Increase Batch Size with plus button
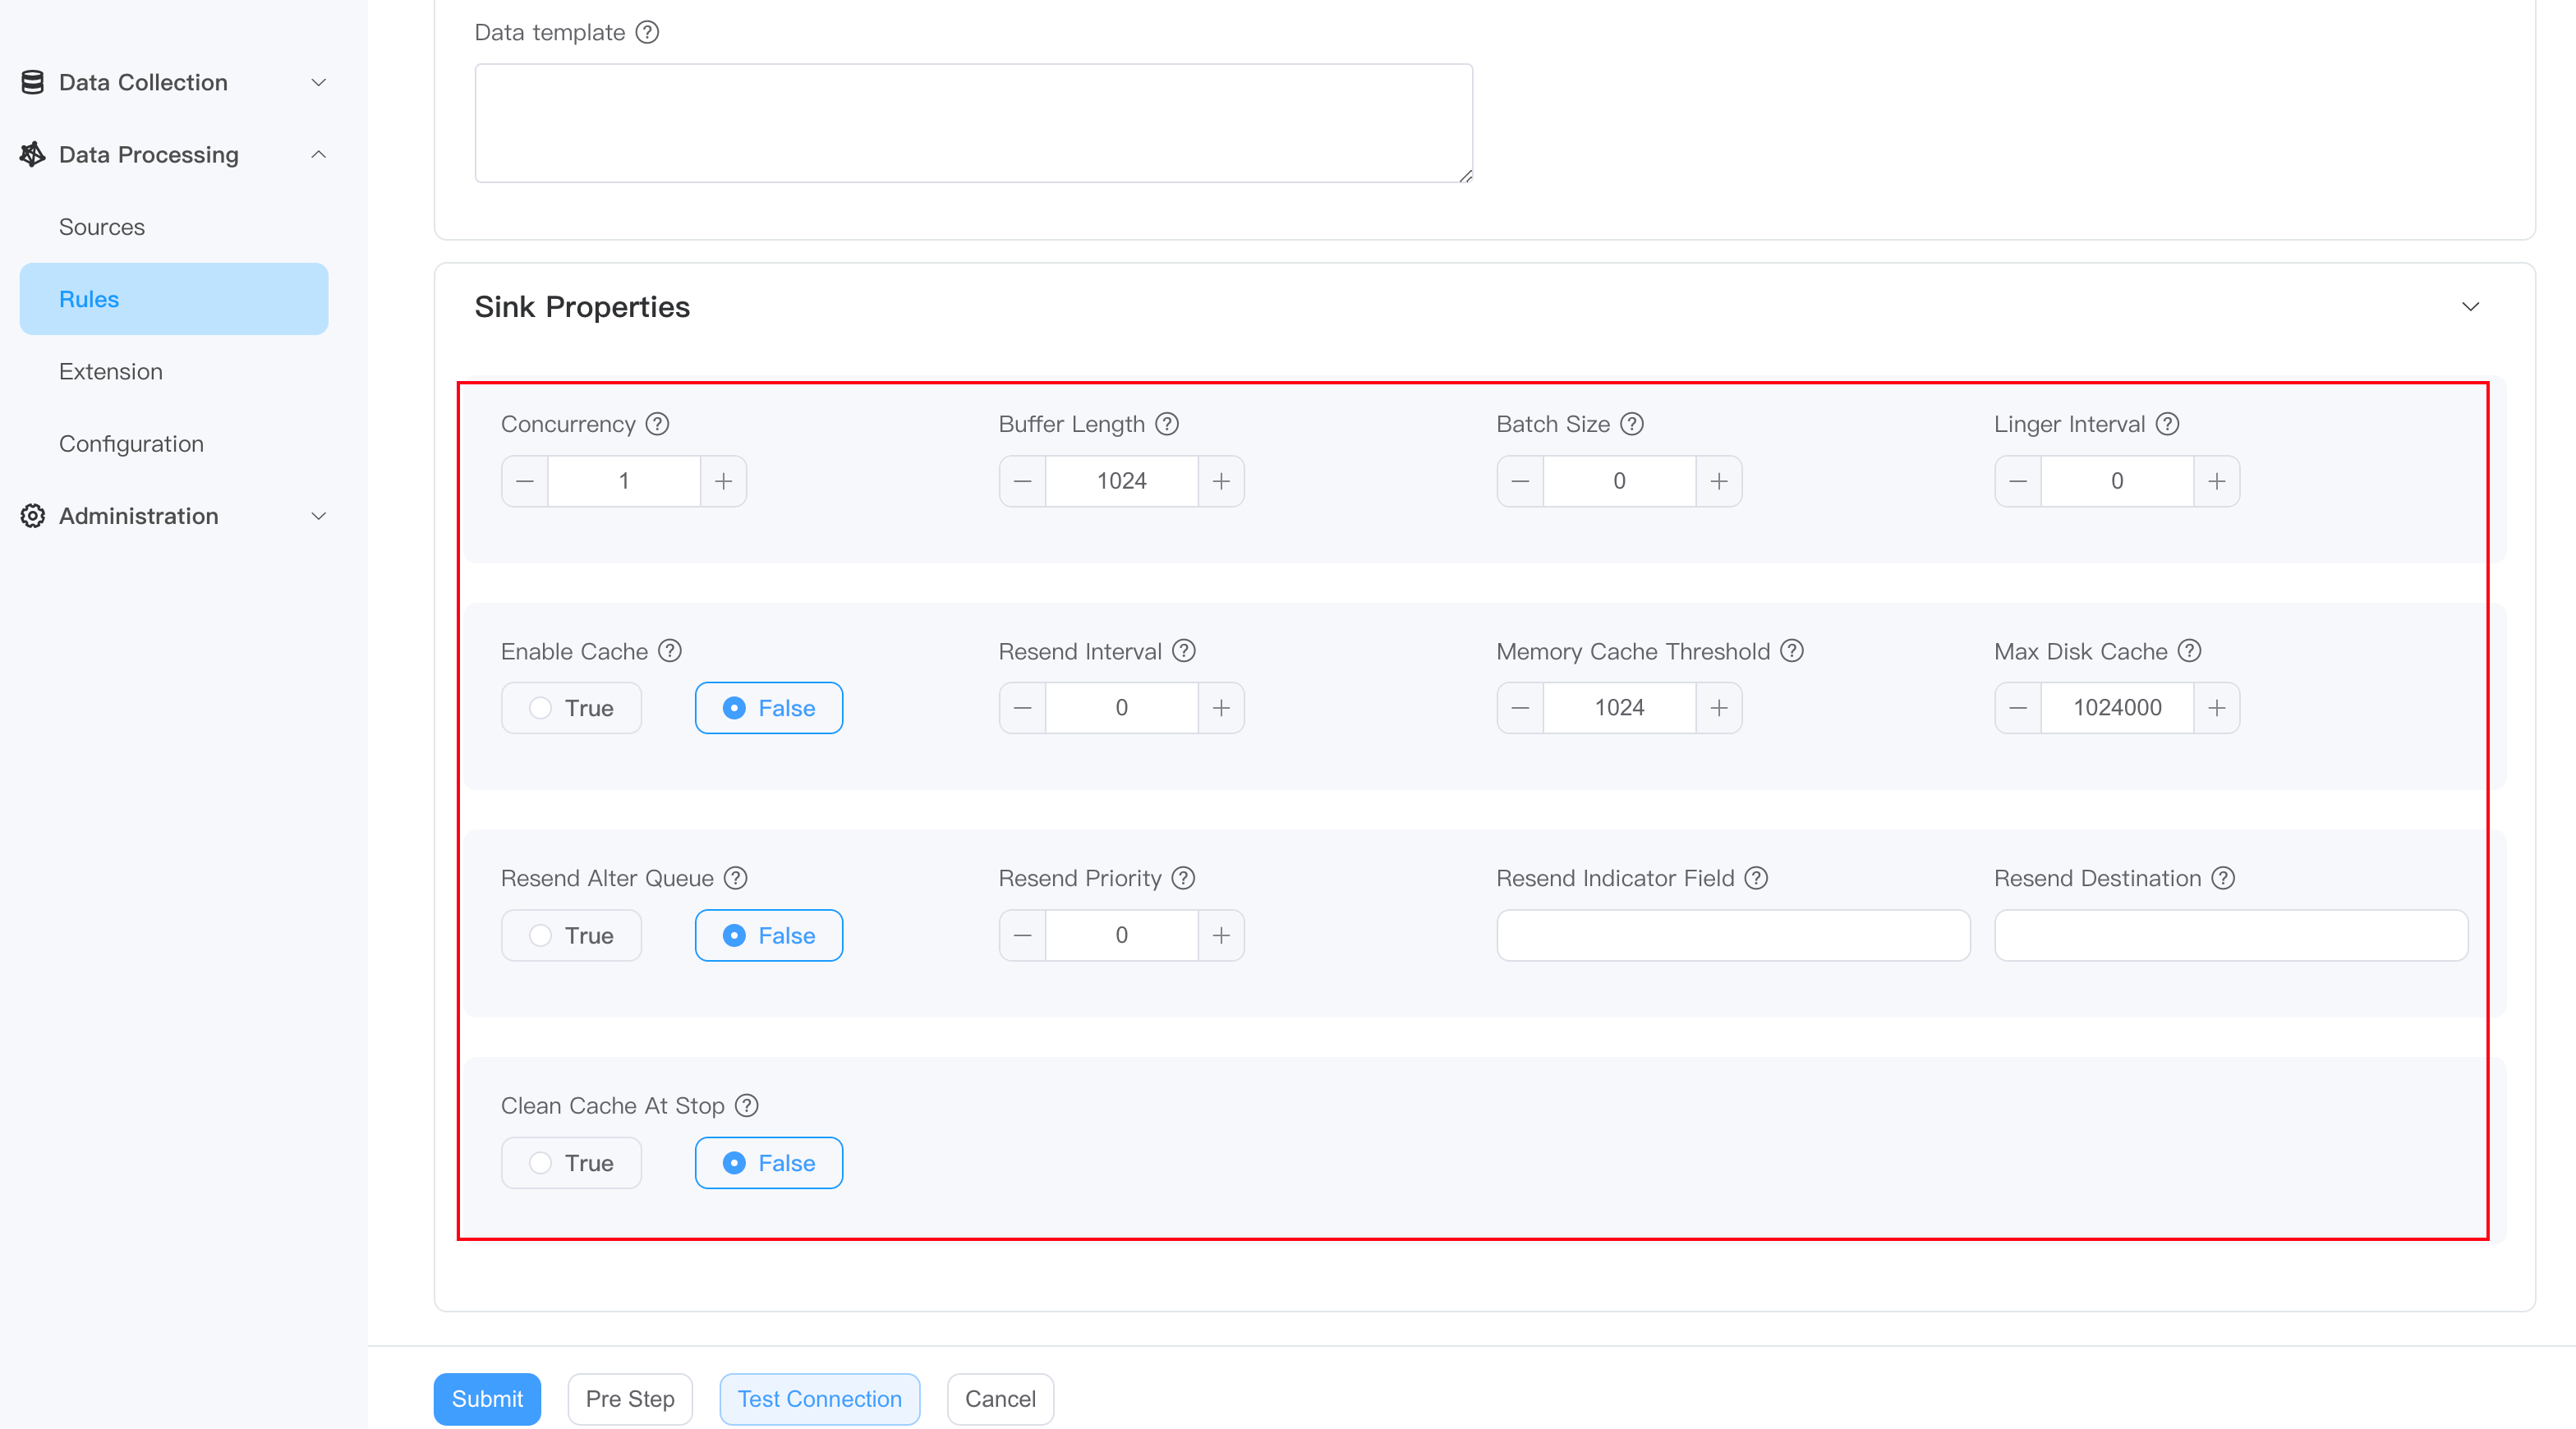This screenshot has height=1429, width=2576. click(1718, 481)
